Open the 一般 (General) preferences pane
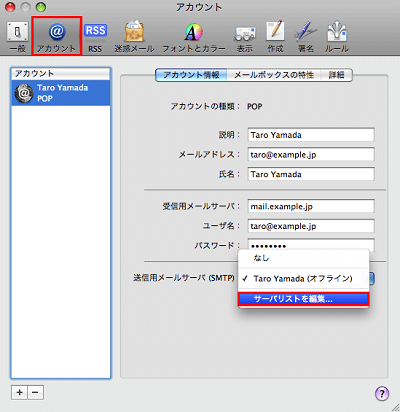 click(x=17, y=37)
